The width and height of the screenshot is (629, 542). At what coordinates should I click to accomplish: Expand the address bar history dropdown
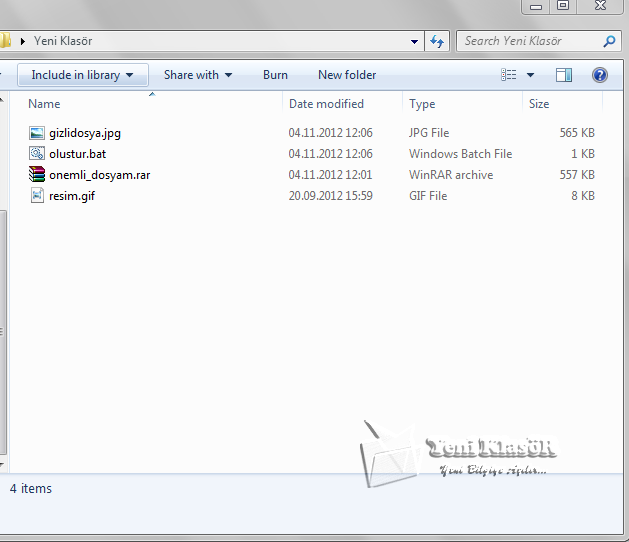[415, 41]
